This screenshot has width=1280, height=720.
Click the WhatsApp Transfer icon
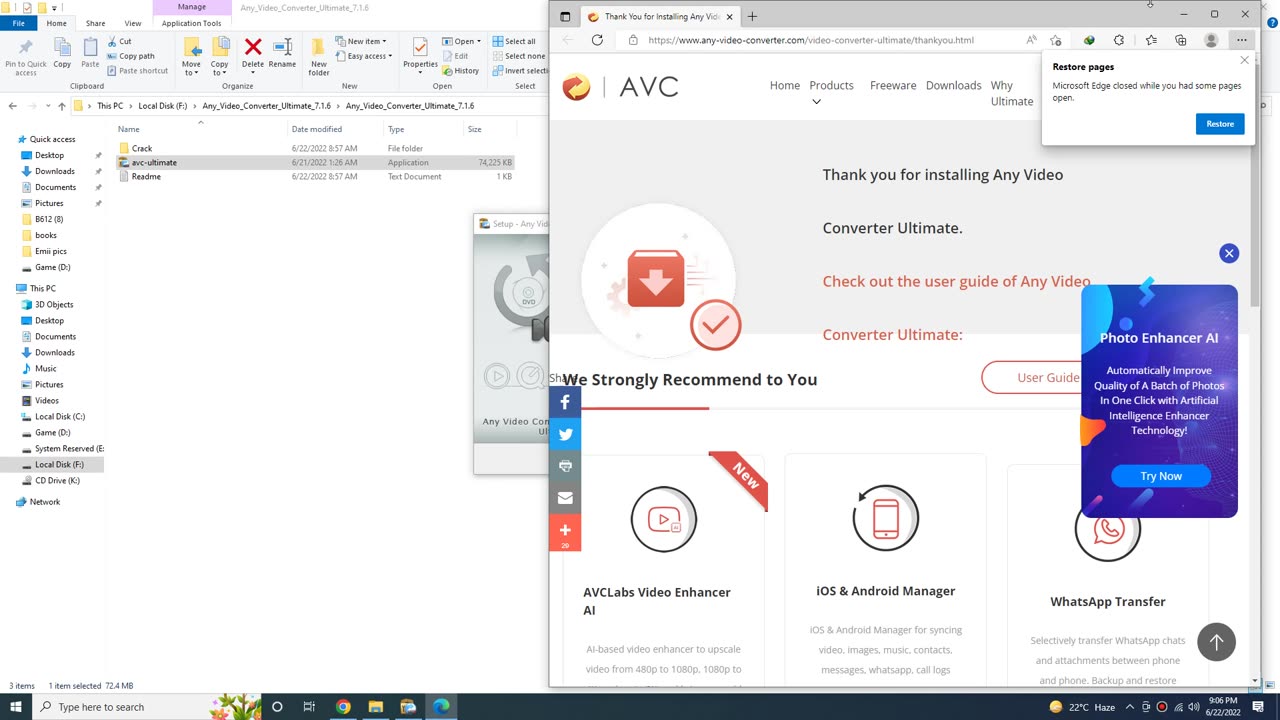pos(1108,529)
